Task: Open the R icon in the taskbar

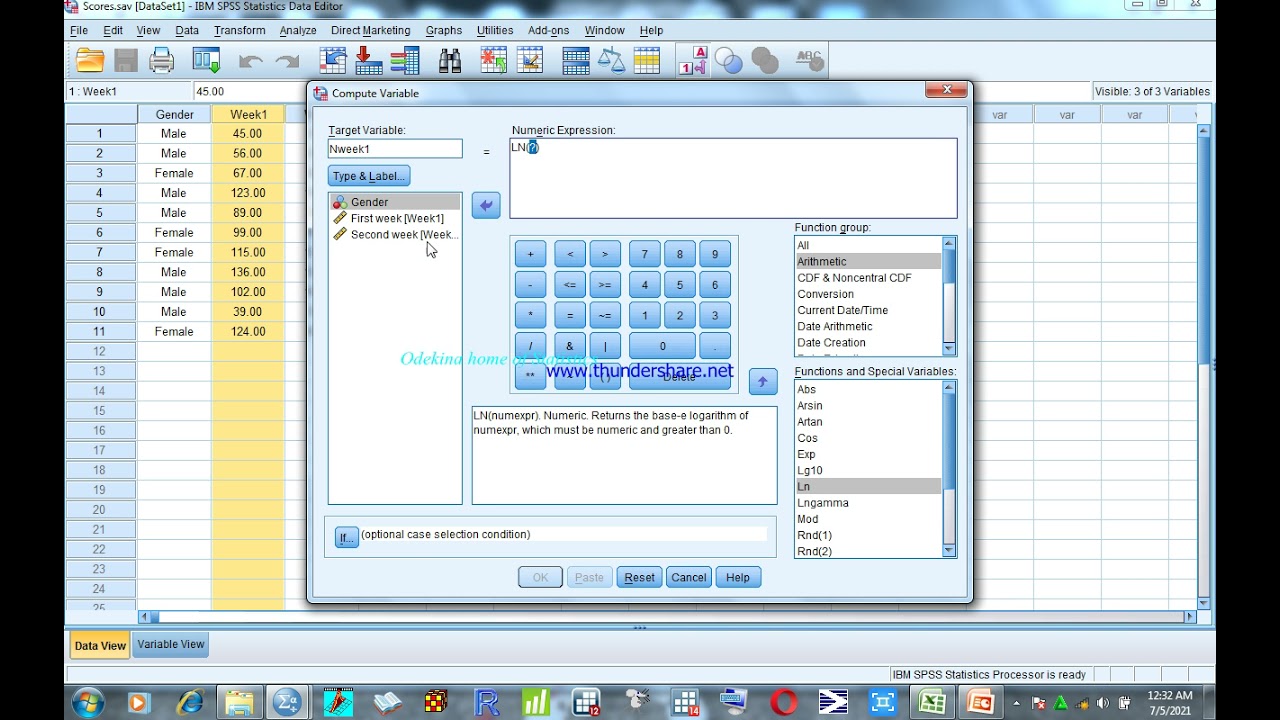Action: 487,702
